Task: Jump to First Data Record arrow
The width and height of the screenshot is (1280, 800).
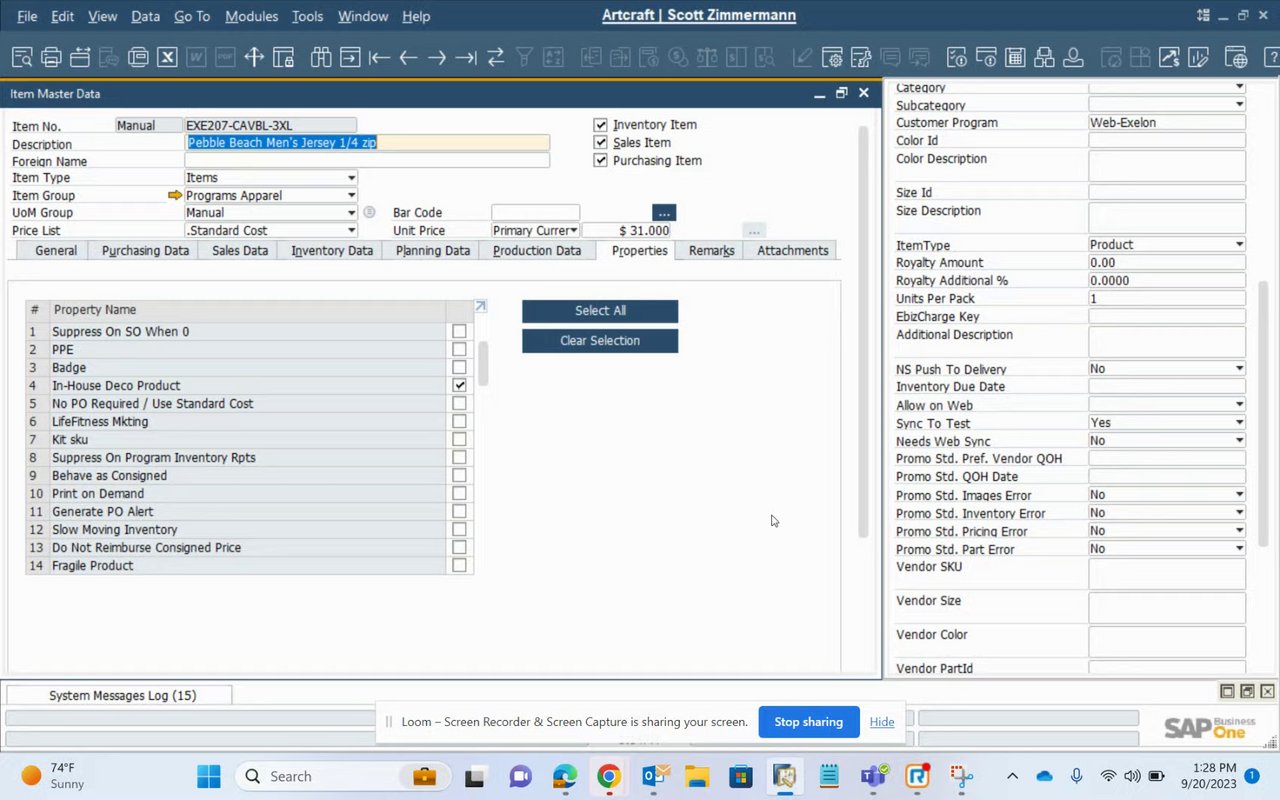Action: pyautogui.click(x=379, y=57)
